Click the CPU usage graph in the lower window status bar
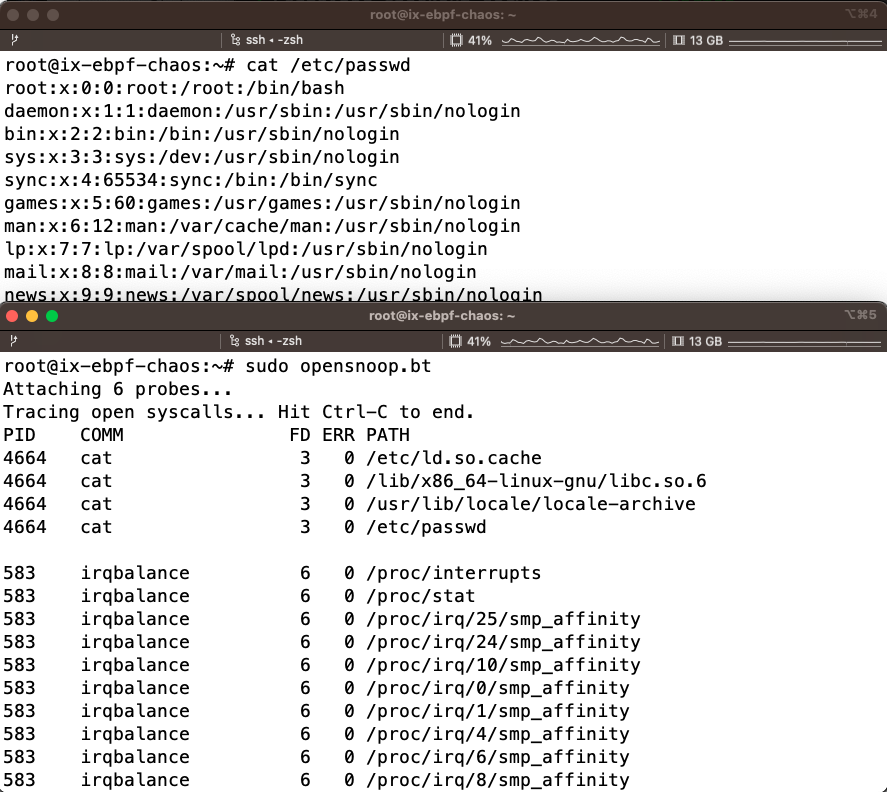The height and width of the screenshot is (792, 887). pyautogui.click(x=579, y=342)
